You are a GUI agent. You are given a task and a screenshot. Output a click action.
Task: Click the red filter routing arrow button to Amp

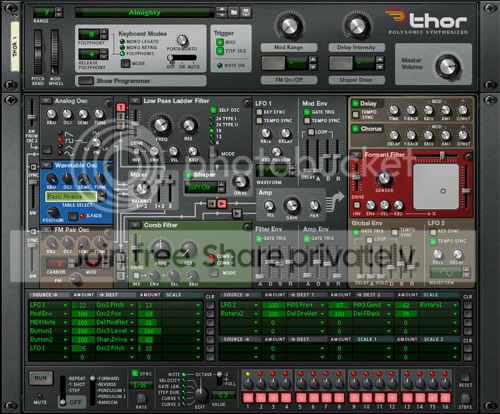221,203
